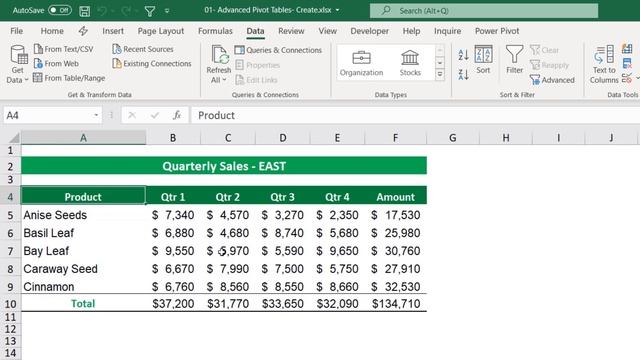
Task: Open the View tab
Action: click(328, 31)
